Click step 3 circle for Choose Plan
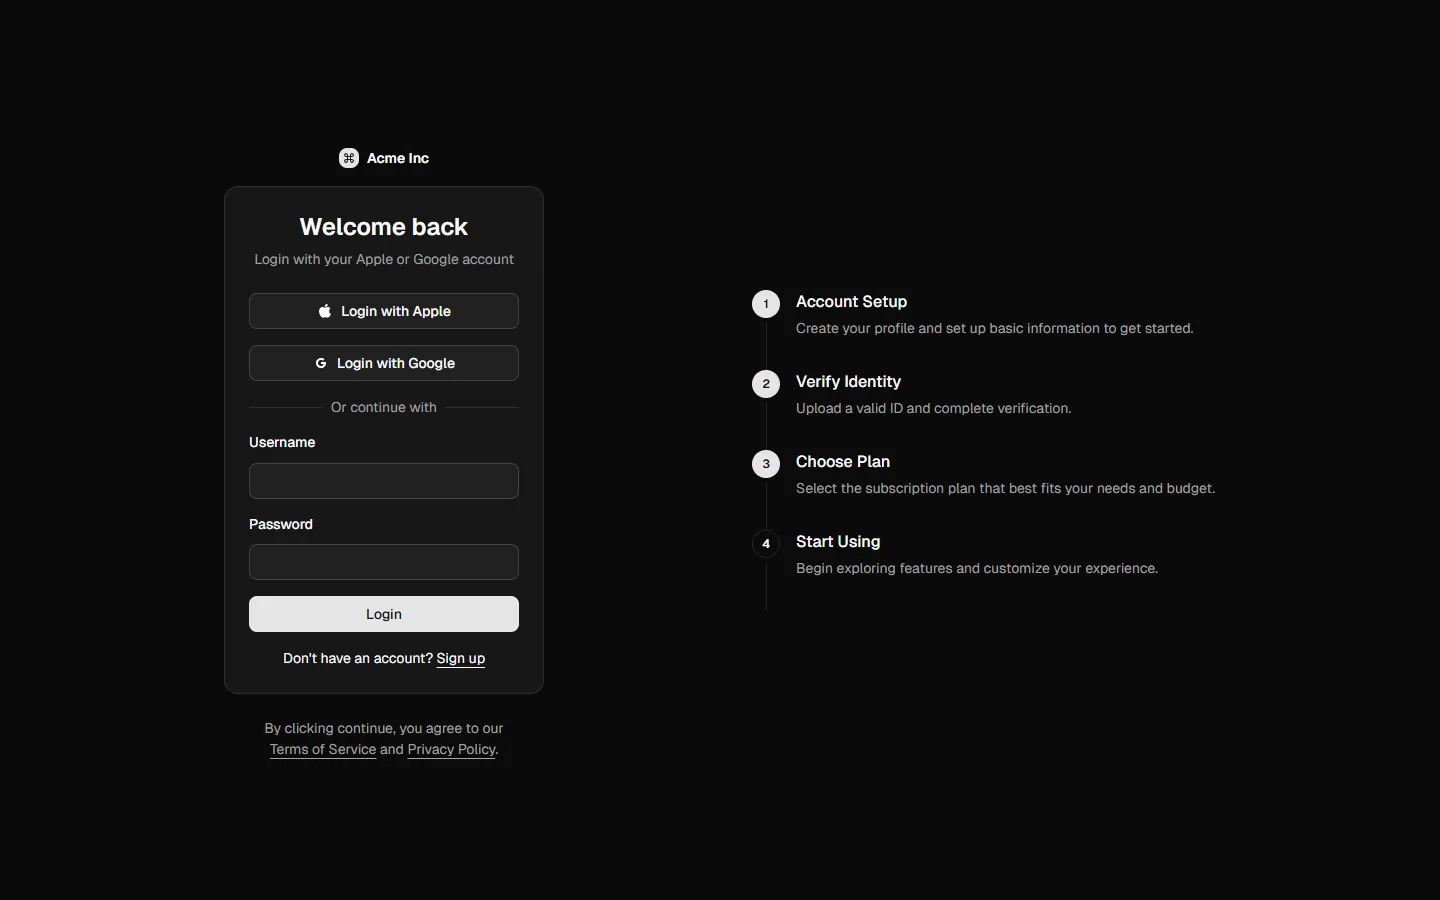 coord(766,464)
